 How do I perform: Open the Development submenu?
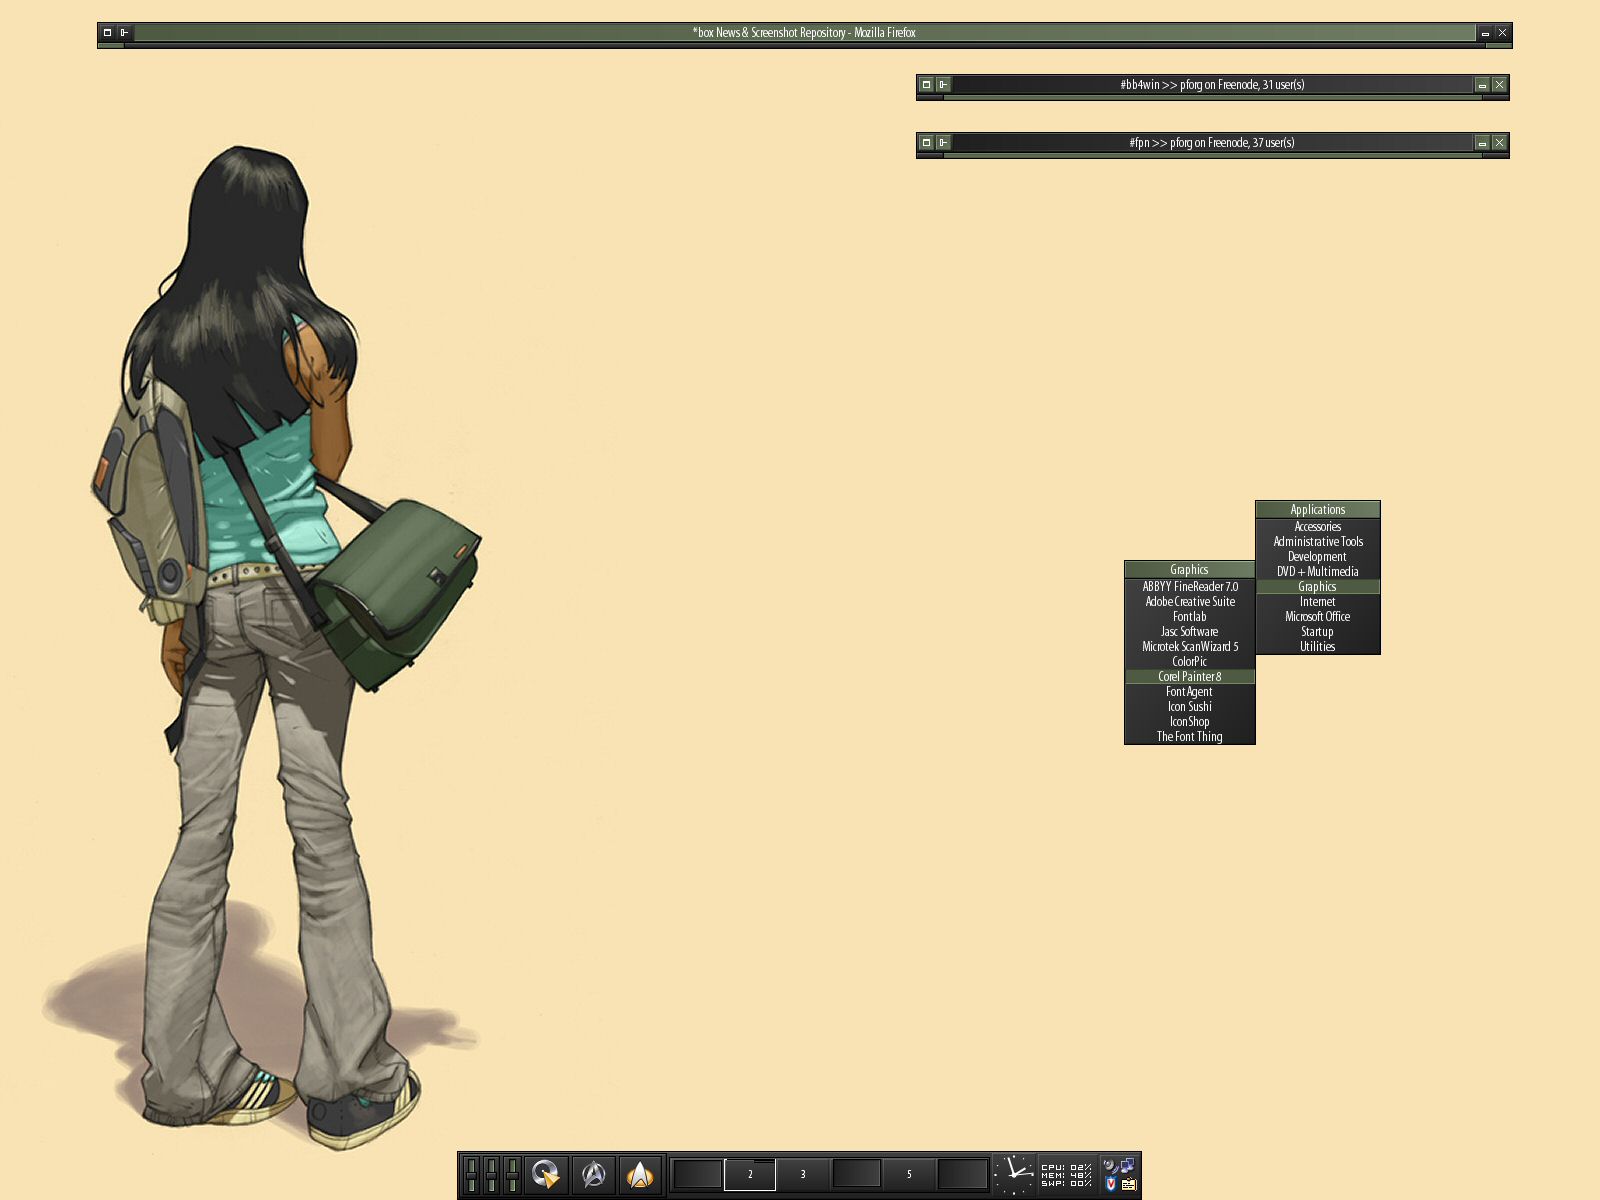point(1318,557)
